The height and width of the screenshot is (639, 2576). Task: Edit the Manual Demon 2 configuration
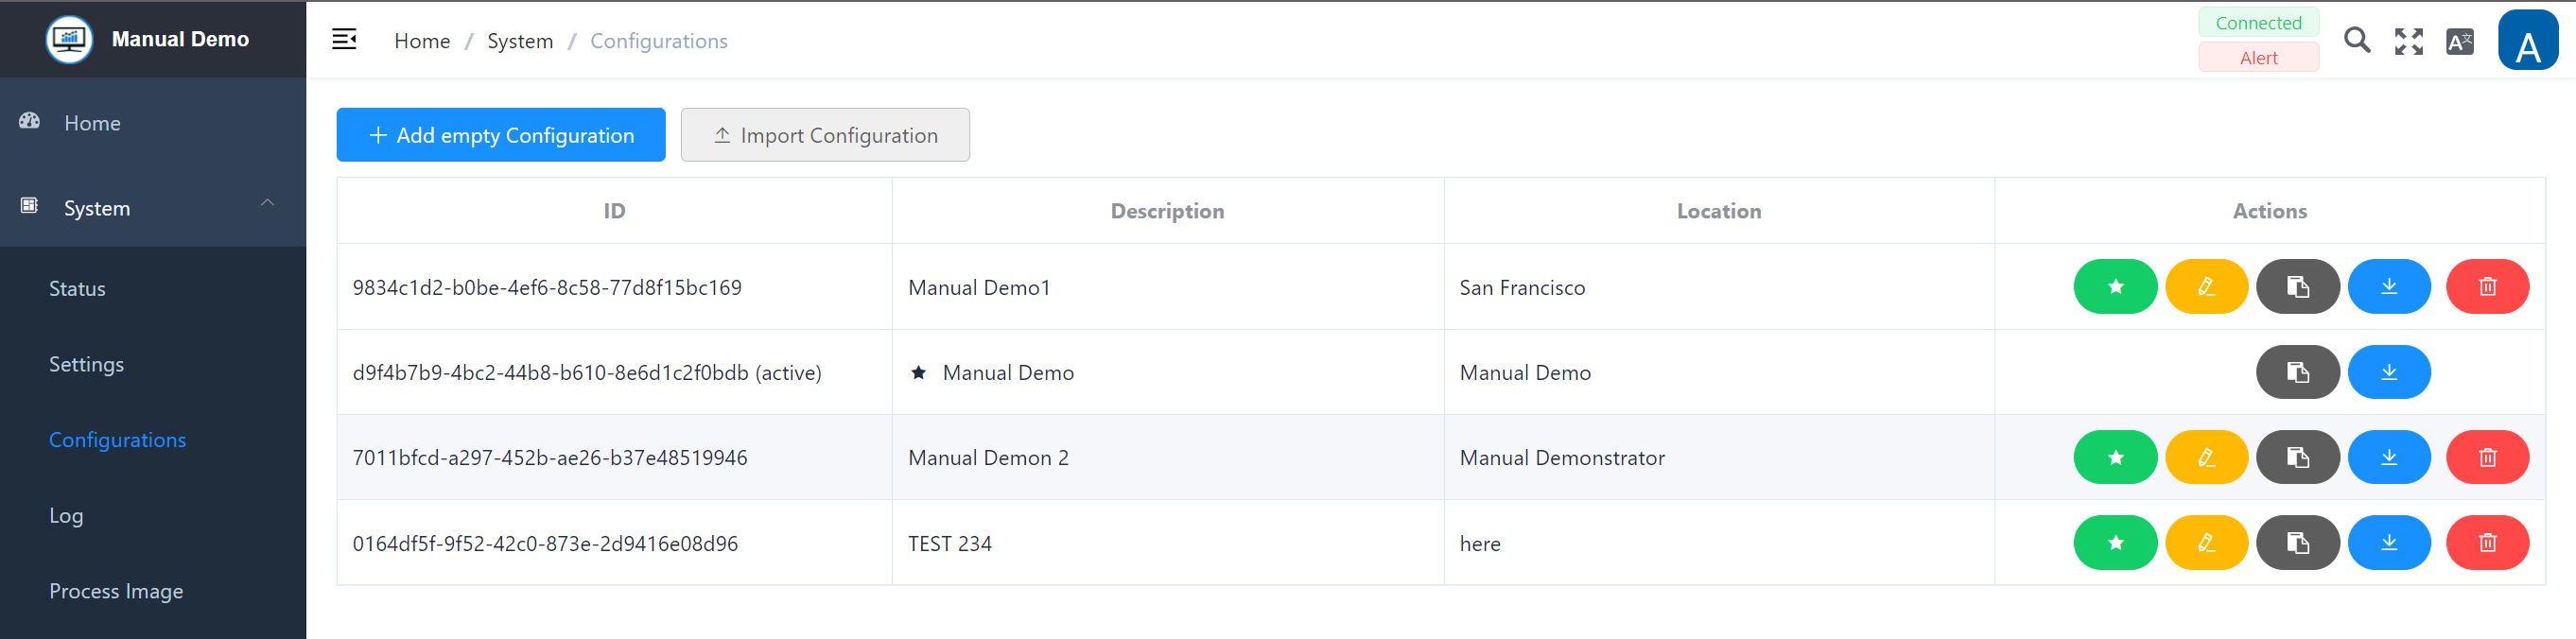pyautogui.click(x=2205, y=458)
